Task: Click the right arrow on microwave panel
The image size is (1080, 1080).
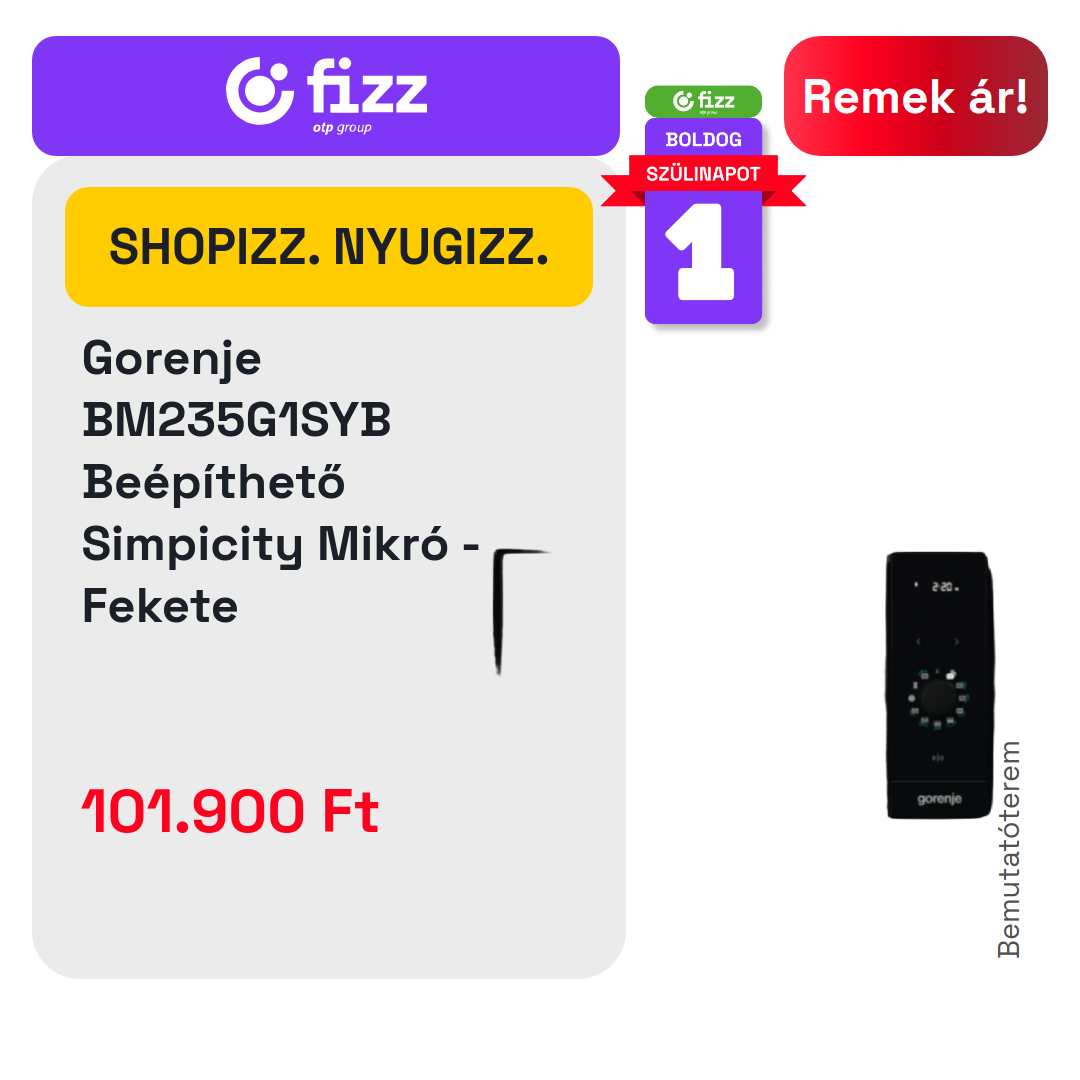Action: click(957, 641)
